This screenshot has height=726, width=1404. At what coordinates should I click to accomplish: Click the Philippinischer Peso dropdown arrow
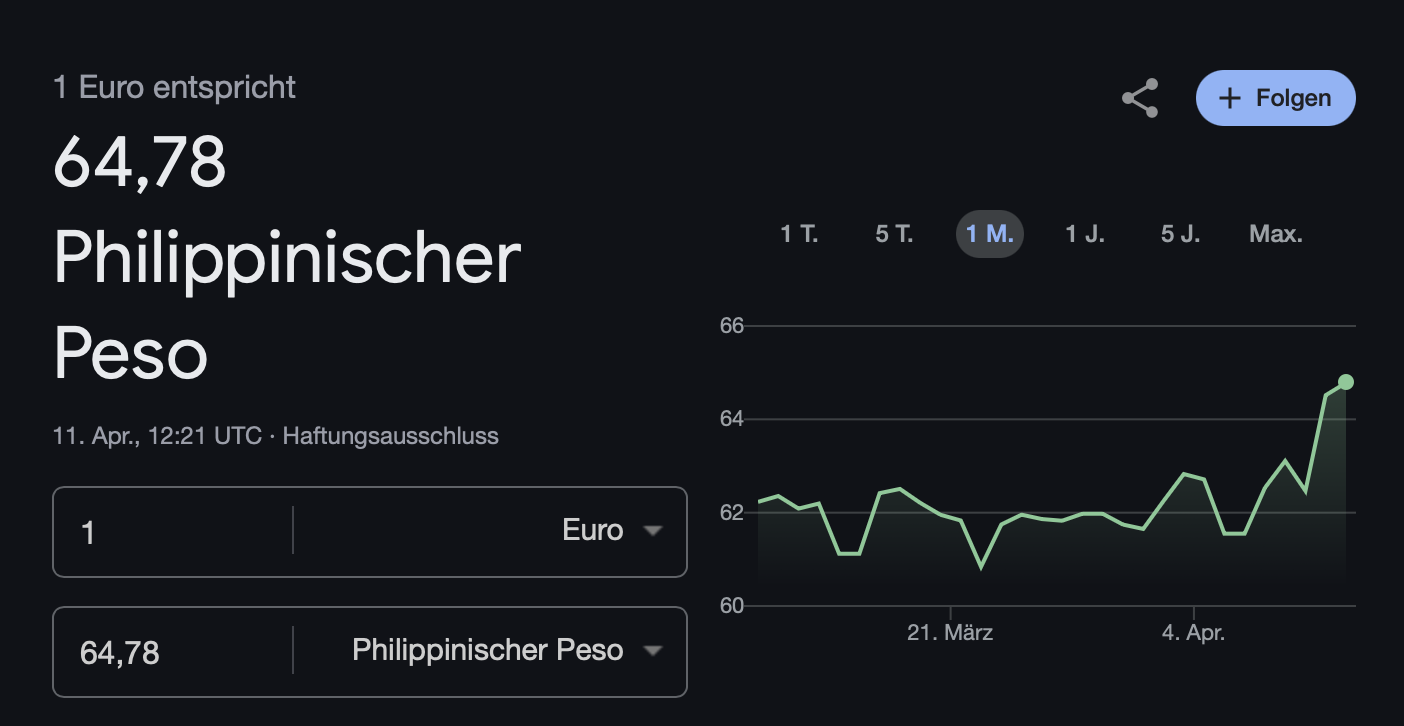tap(653, 651)
